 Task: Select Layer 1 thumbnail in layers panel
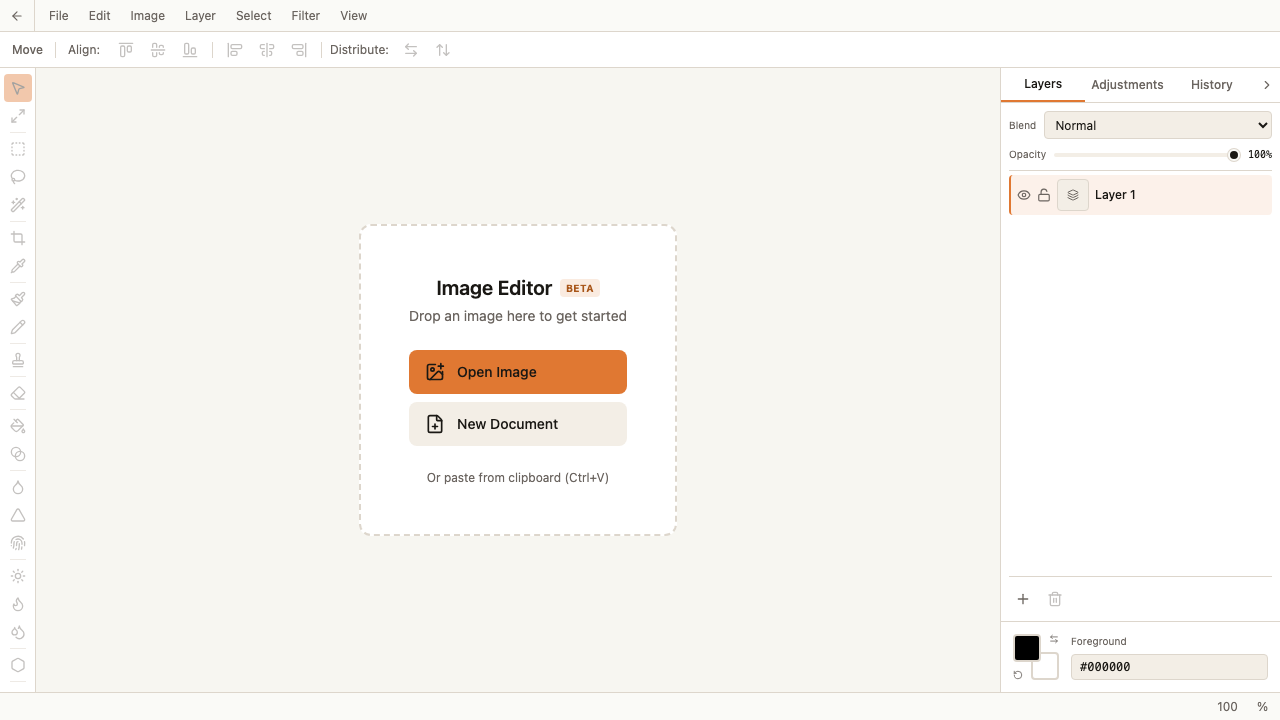1073,195
